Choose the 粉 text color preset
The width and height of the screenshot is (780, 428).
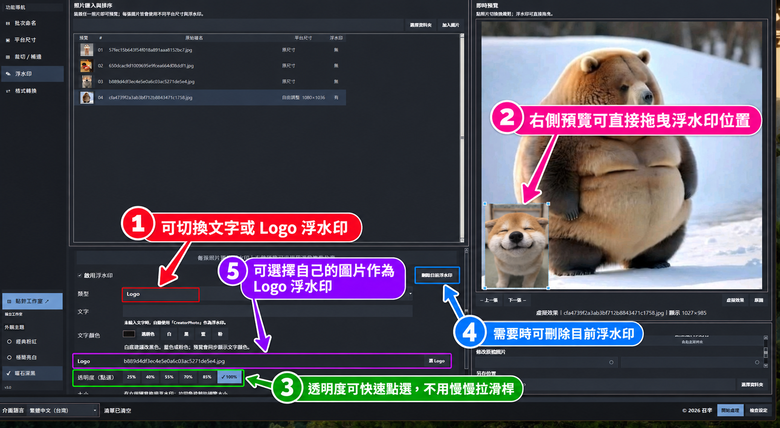(x=220, y=334)
